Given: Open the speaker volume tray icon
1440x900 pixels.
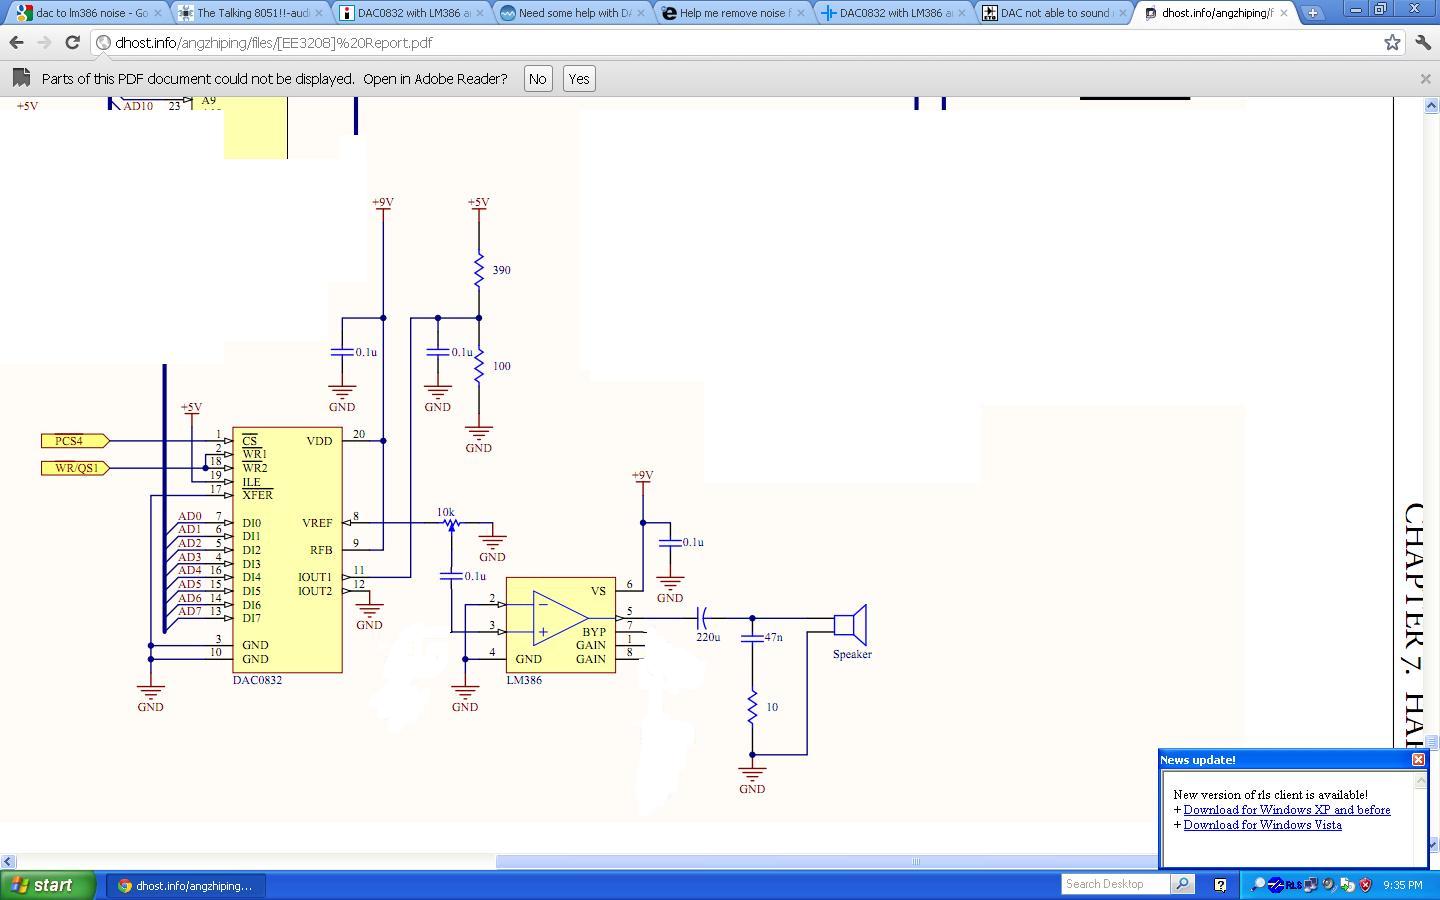Looking at the screenshot, I should tap(1329, 884).
